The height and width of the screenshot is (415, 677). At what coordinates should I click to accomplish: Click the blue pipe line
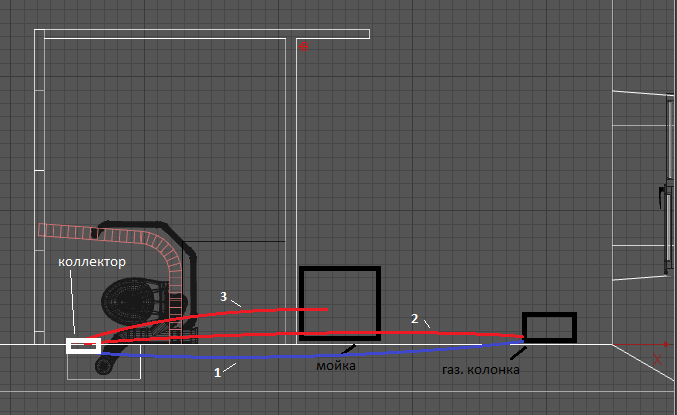coord(300,355)
